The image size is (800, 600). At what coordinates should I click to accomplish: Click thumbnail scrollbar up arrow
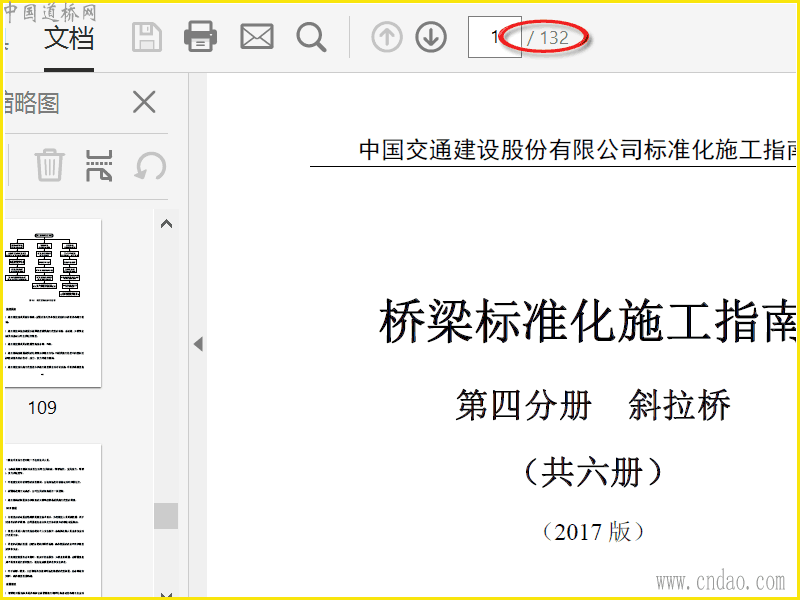click(x=166, y=224)
